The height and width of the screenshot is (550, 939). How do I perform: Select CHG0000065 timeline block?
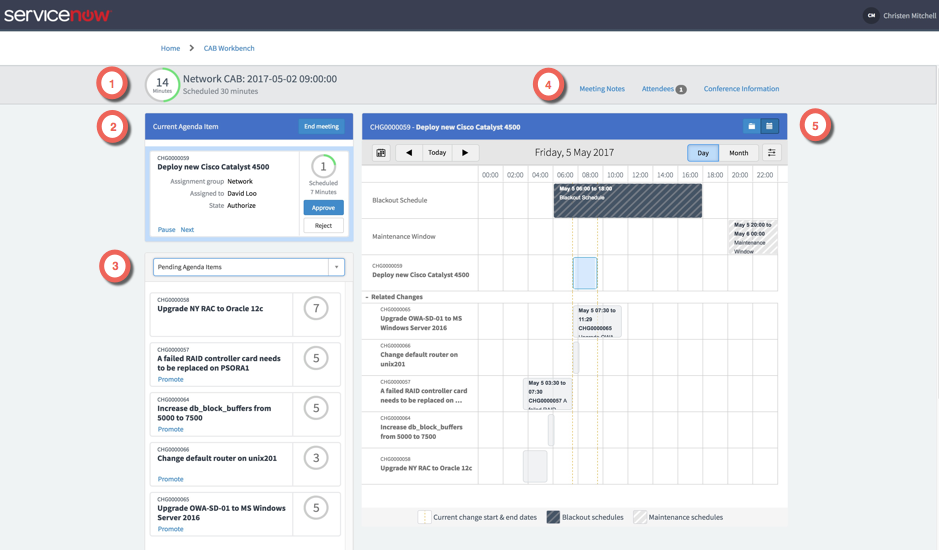(x=598, y=321)
